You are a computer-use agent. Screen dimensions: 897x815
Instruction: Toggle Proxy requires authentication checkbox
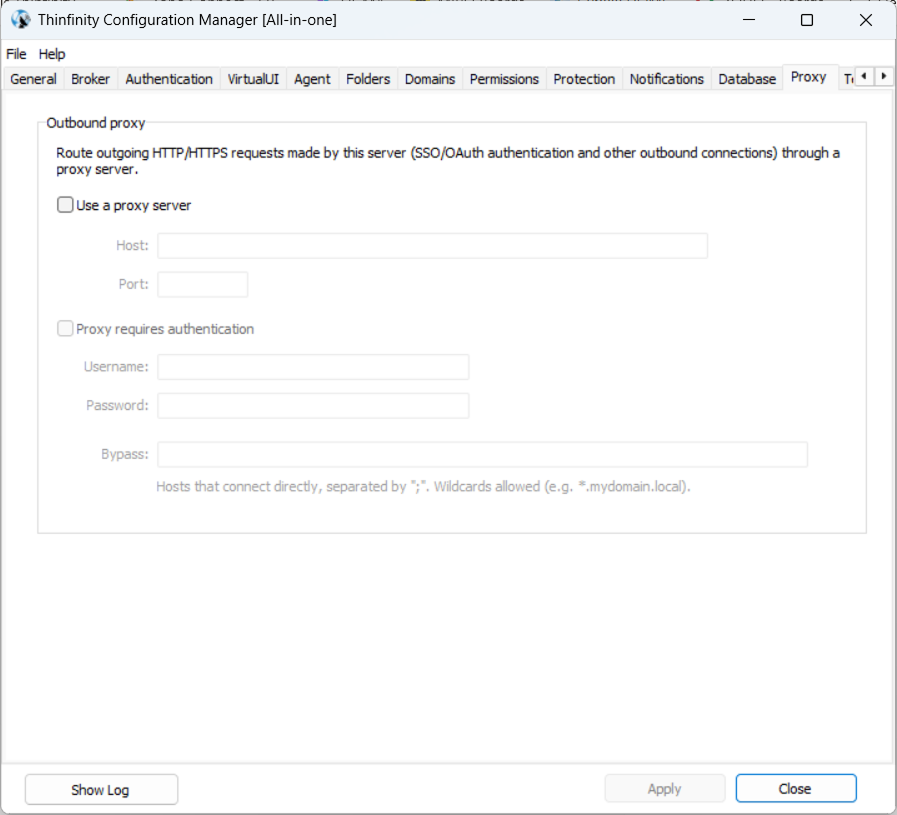(65, 328)
